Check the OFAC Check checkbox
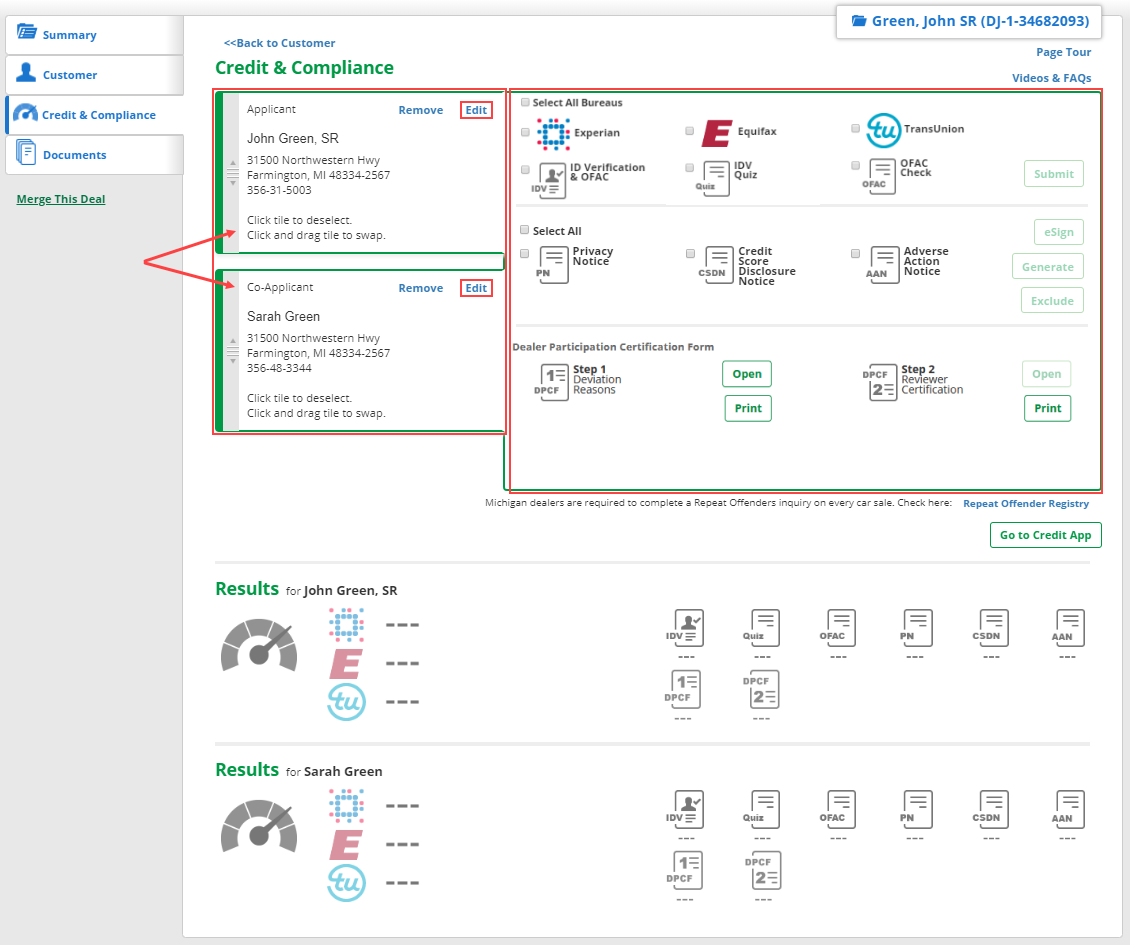Viewport: 1130px width, 945px height. pos(855,165)
